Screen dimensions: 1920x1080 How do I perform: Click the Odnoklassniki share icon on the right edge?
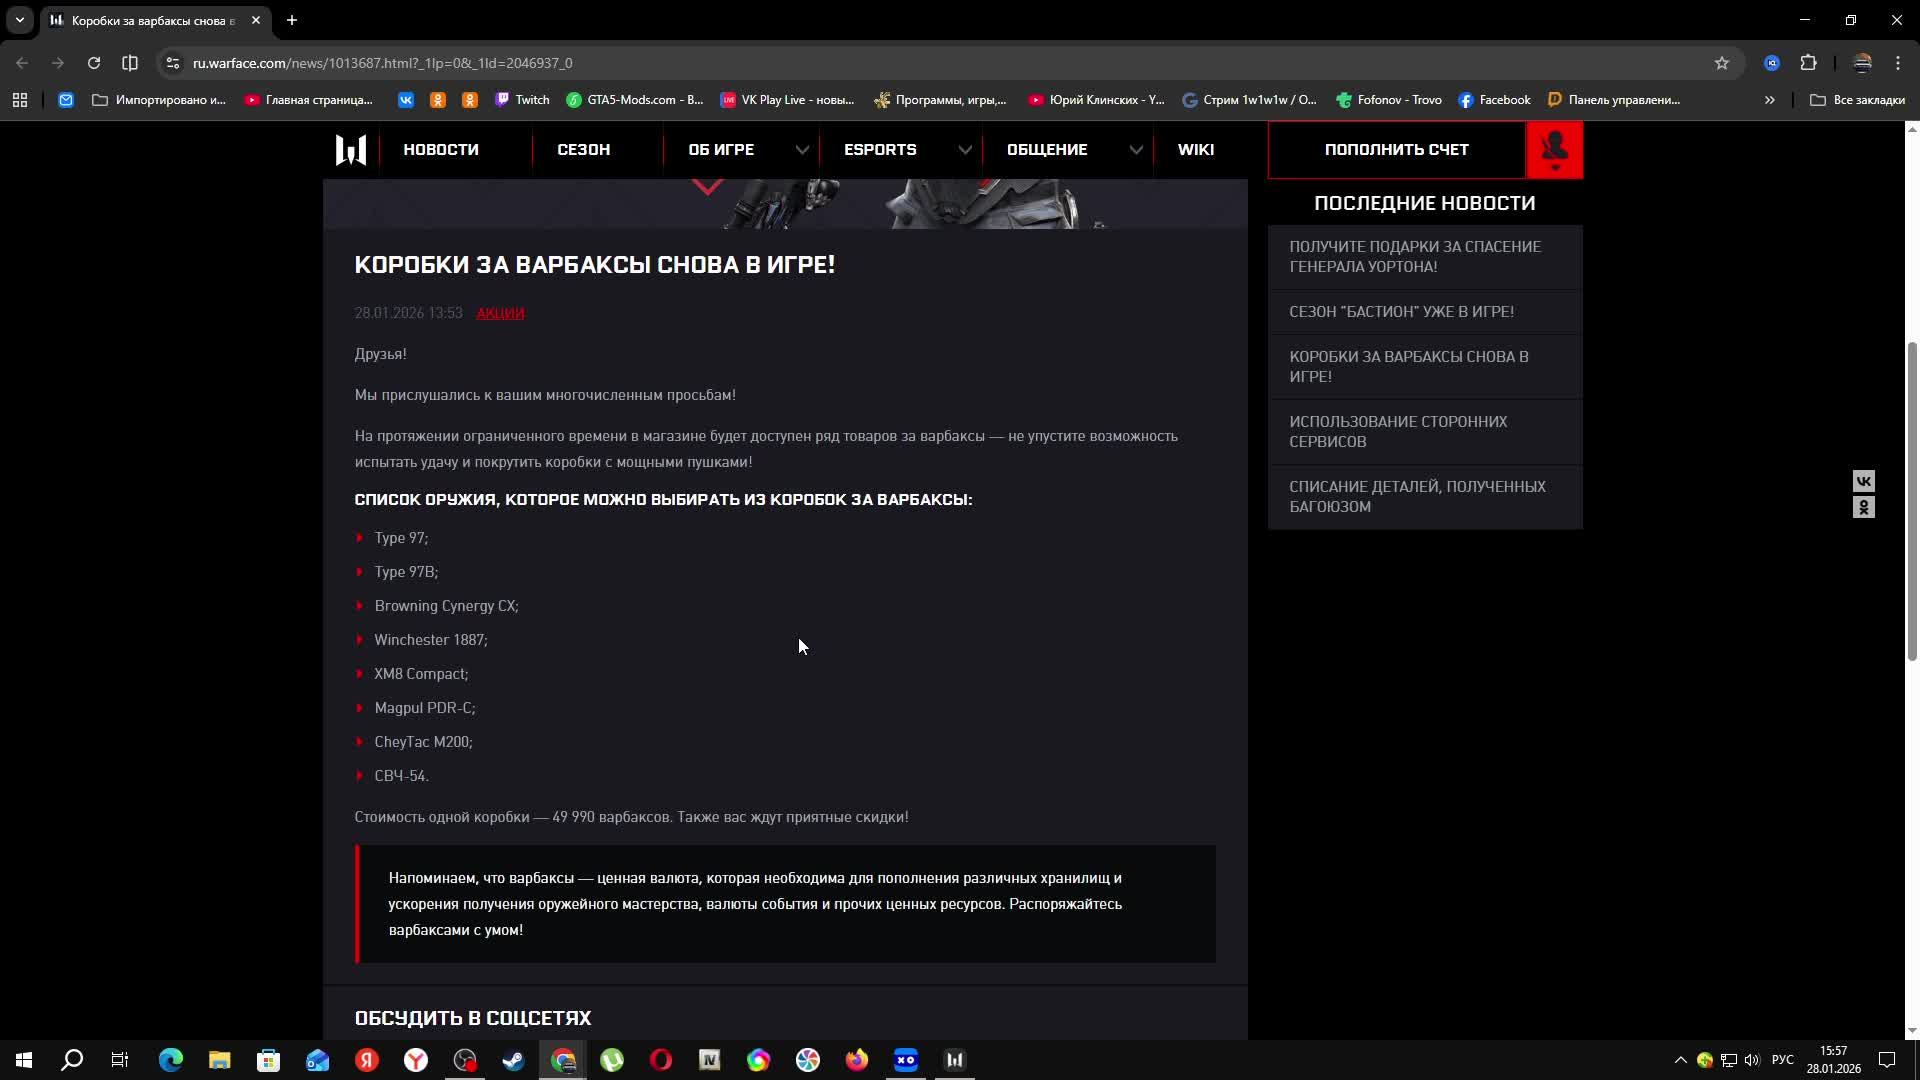point(1863,508)
